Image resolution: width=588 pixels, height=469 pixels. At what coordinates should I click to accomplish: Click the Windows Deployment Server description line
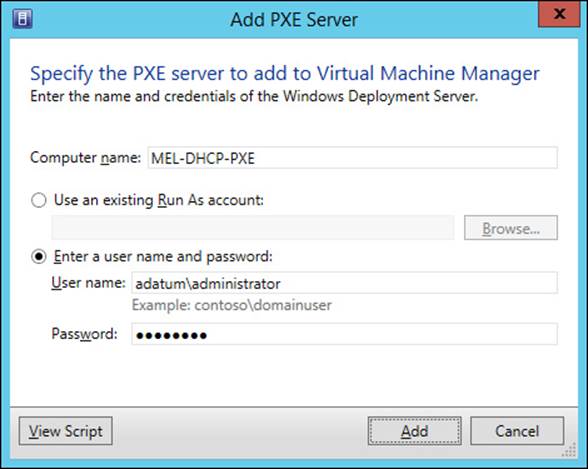pyautogui.click(x=254, y=97)
